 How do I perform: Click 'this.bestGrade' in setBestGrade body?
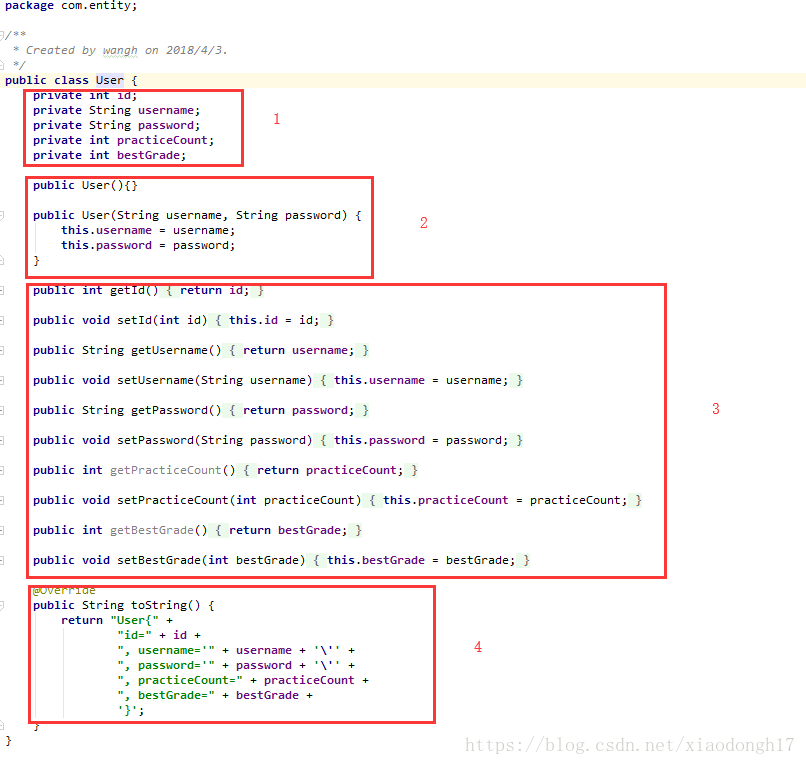376,560
